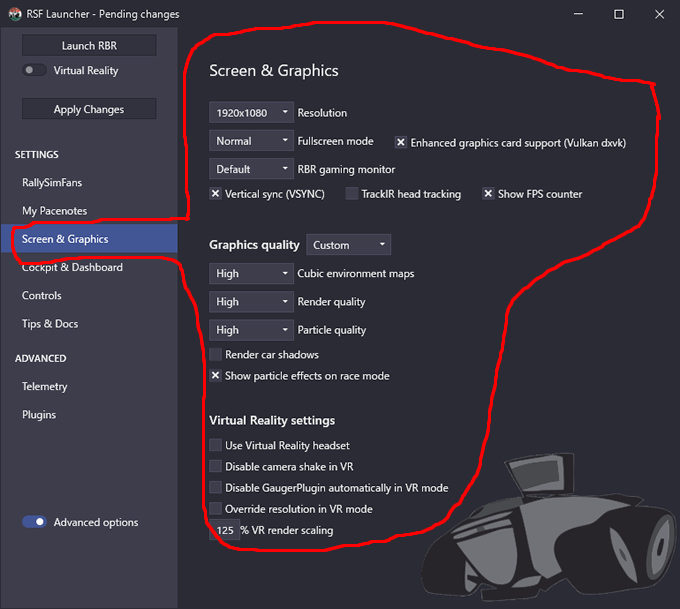Open the Graphics quality Custom dropdown
This screenshot has width=680, height=609.
coord(349,245)
